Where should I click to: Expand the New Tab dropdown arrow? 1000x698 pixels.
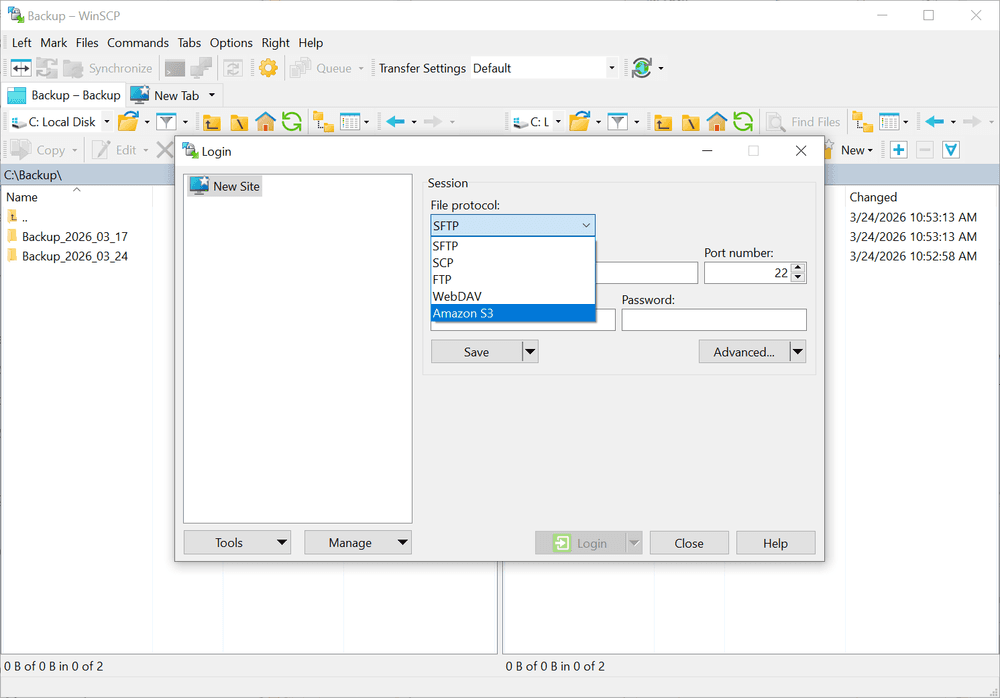pos(212,95)
